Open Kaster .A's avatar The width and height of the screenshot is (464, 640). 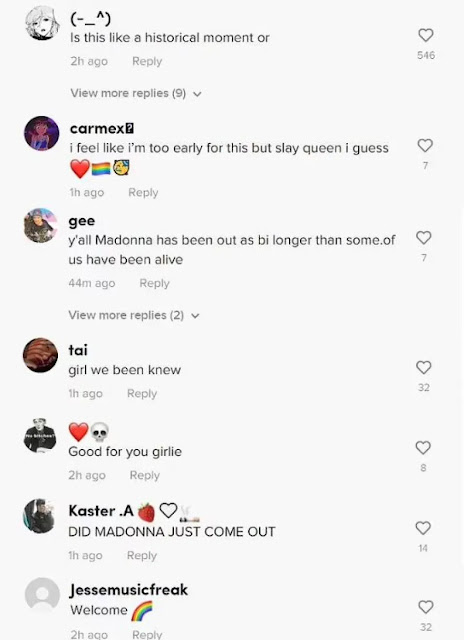pos(40,516)
